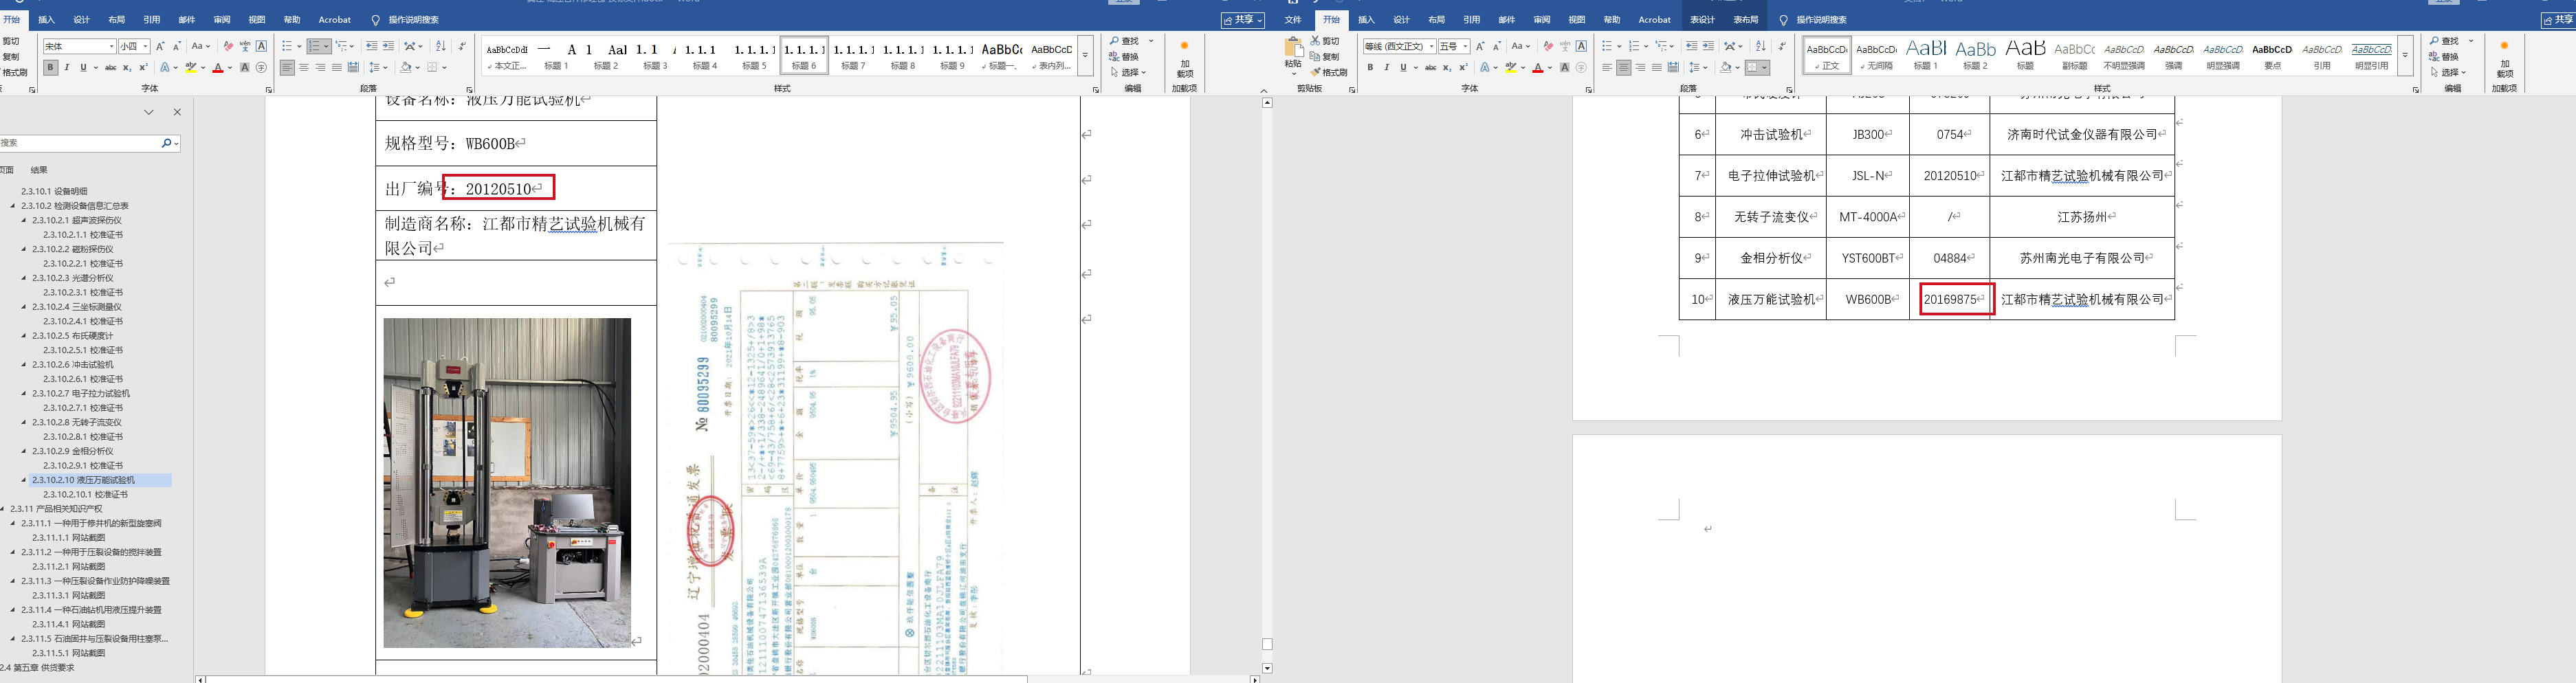Click Increase Indent icon in right window
Viewport: 2576px width, 683px height.
tap(1708, 46)
